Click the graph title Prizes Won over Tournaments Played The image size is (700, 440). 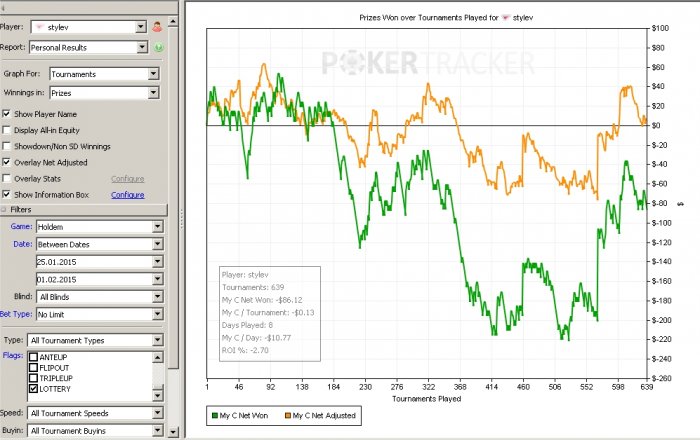point(446,18)
